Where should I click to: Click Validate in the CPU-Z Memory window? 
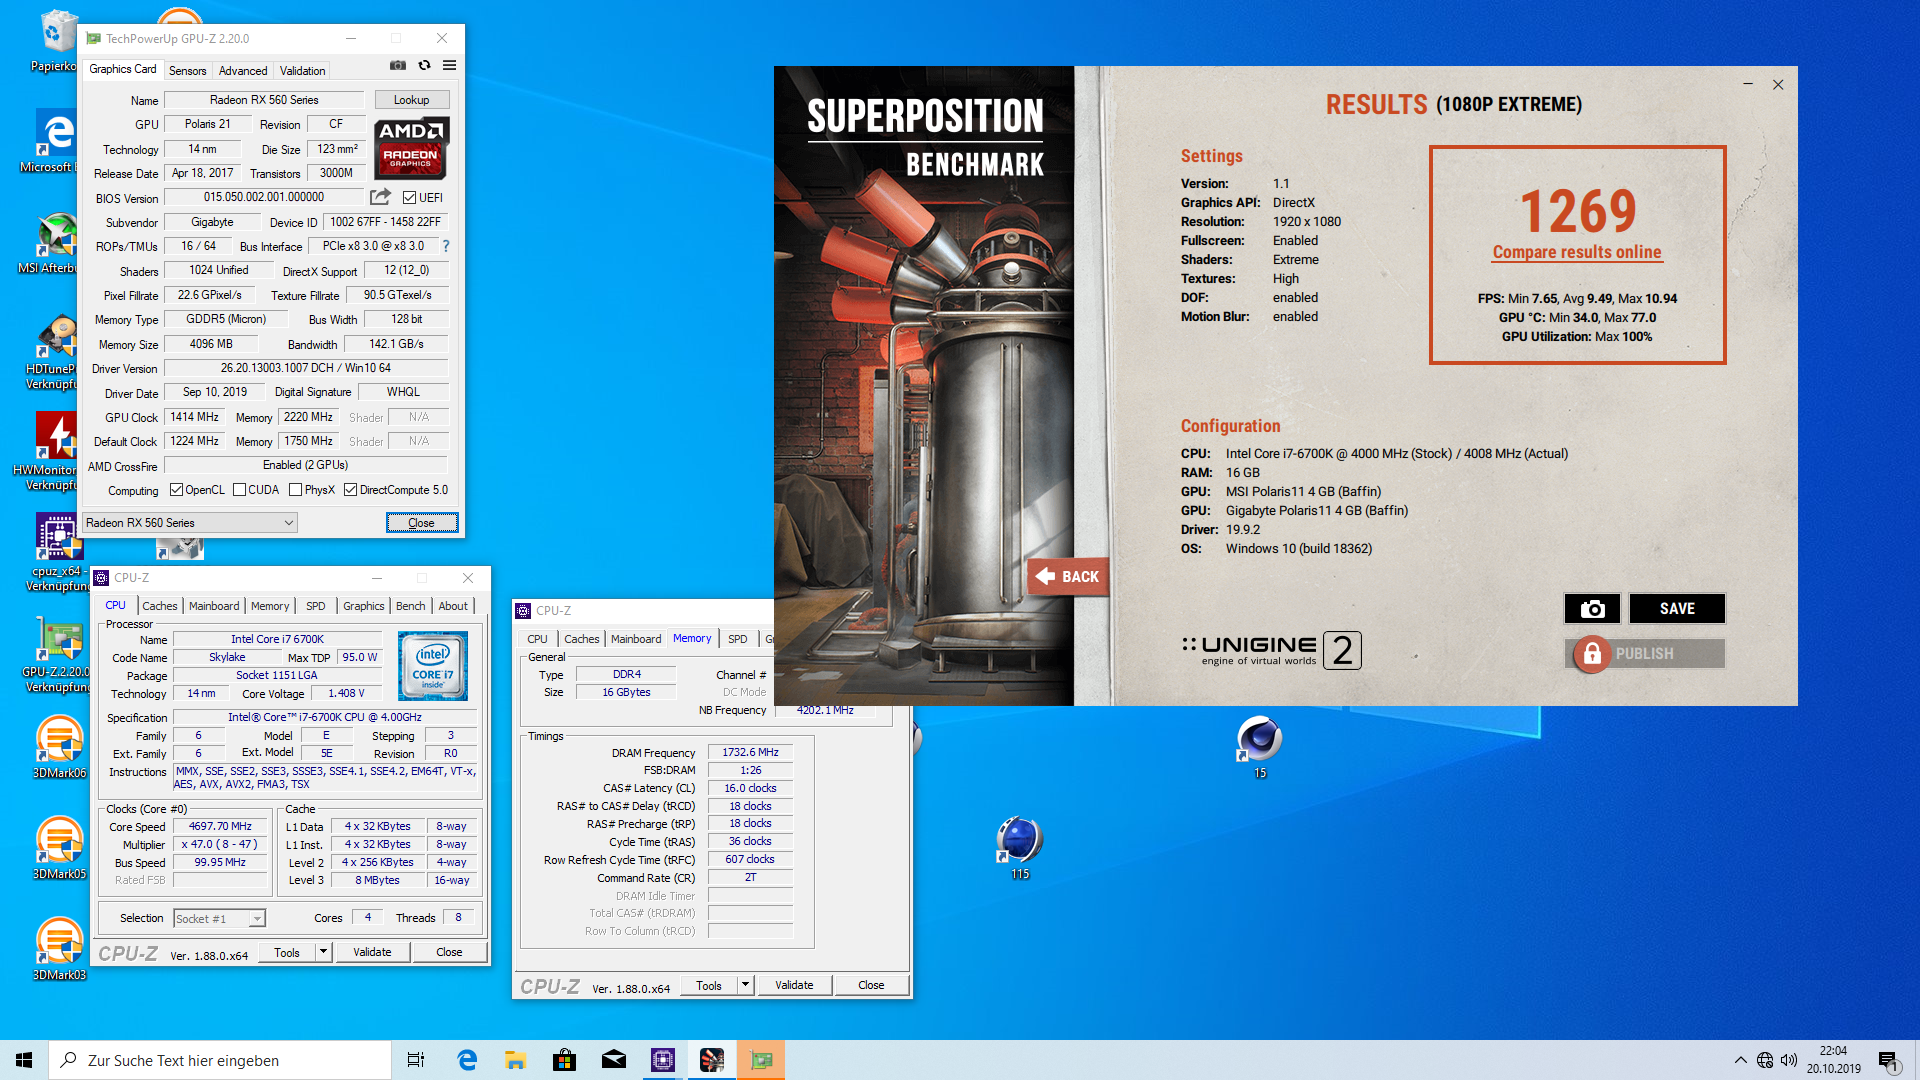(x=794, y=985)
